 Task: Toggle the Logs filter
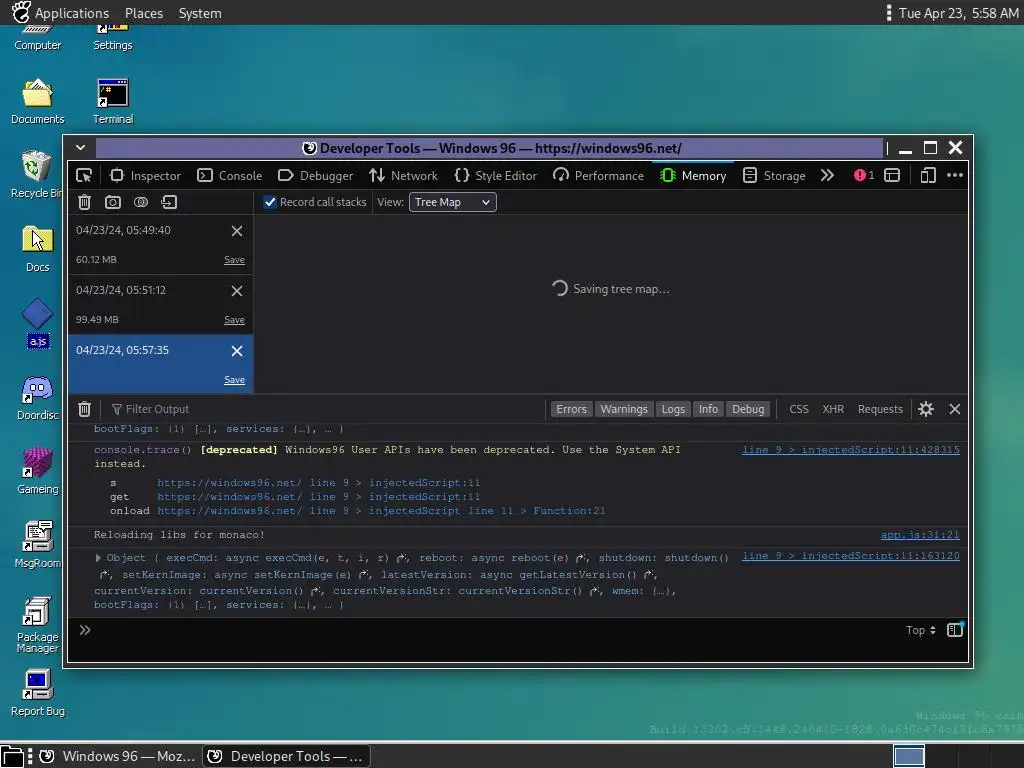pyautogui.click(x=673, y=409)
